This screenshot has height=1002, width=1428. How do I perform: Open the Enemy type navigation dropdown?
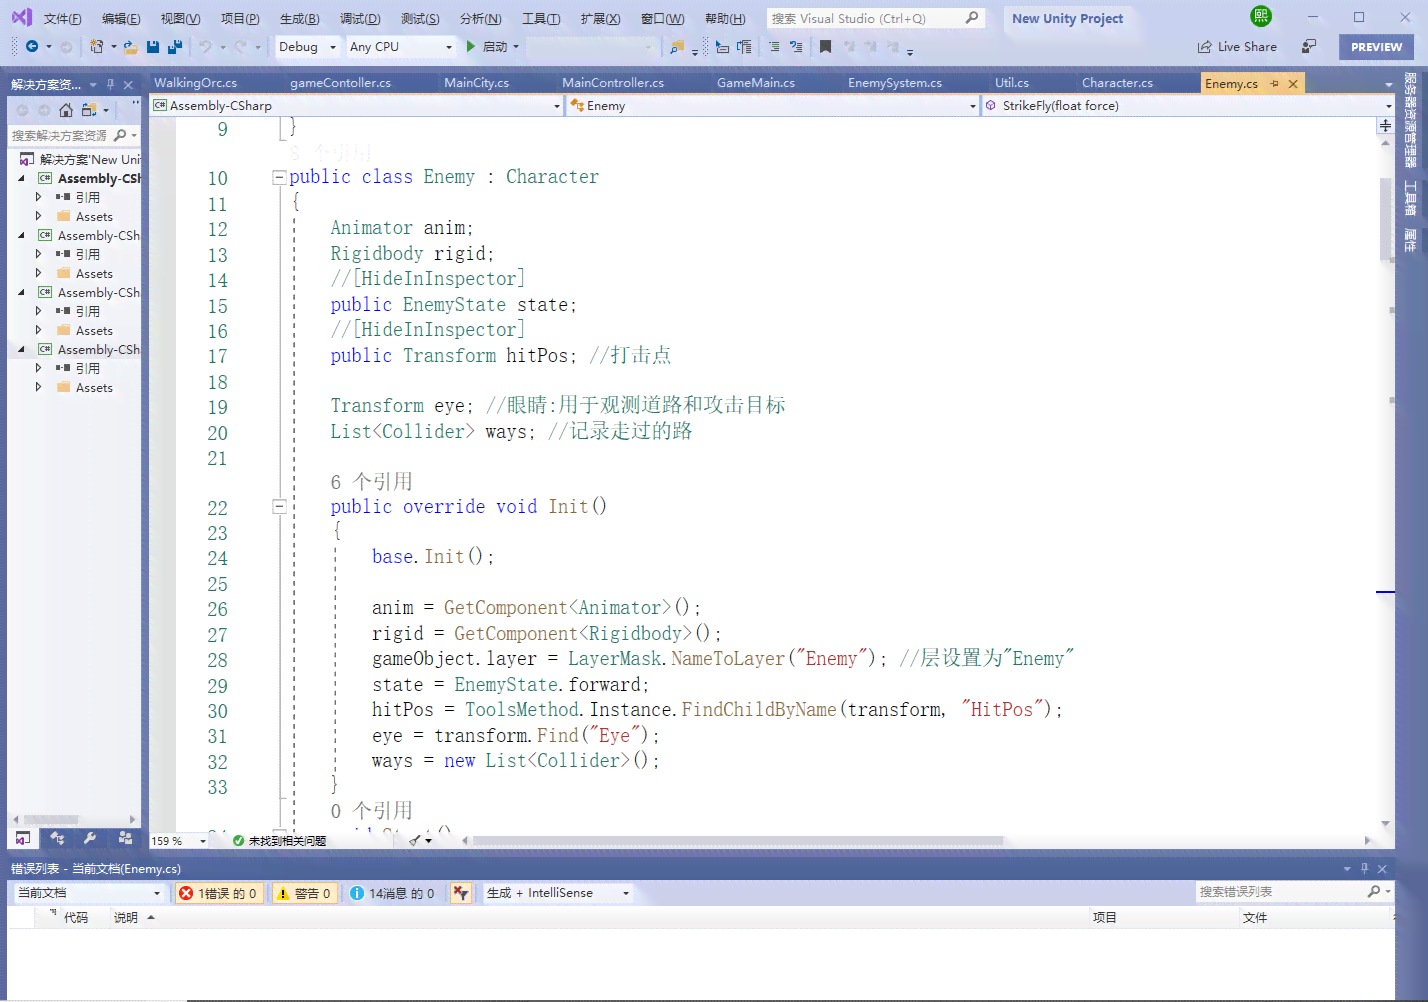pyautogui.click(x=773, y=105)
